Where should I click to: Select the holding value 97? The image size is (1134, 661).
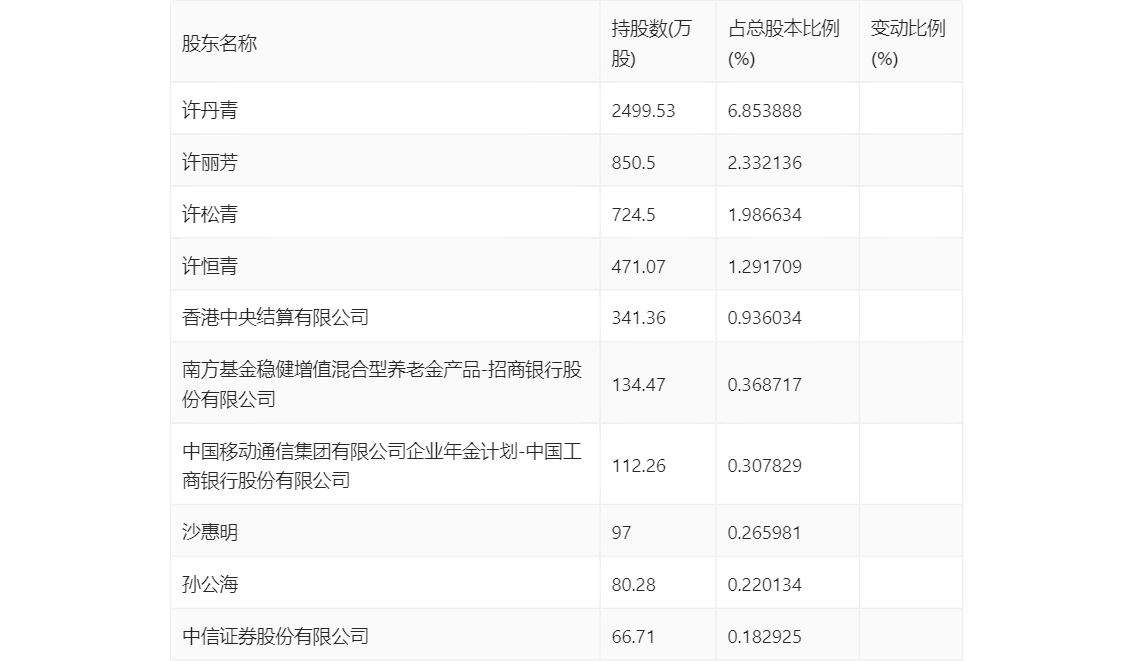pos(621,533)
